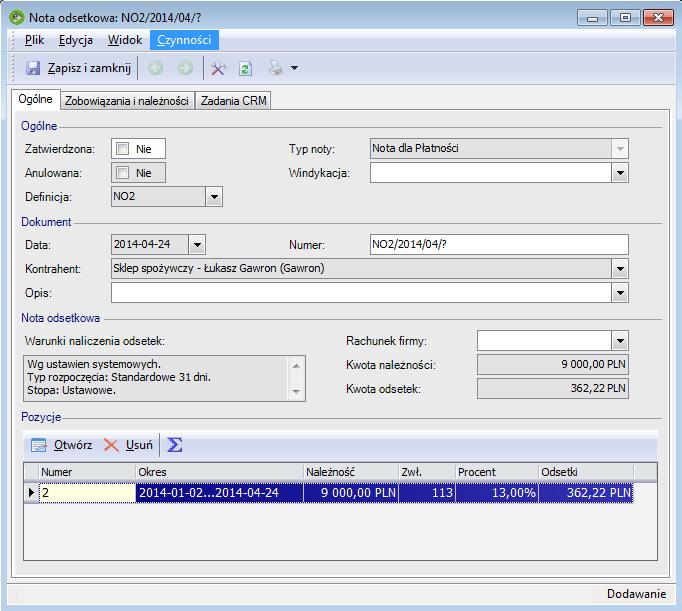Click the Zwł. cell with 113
Viewport: 682px width, 611px height.
tap(427, 493)
